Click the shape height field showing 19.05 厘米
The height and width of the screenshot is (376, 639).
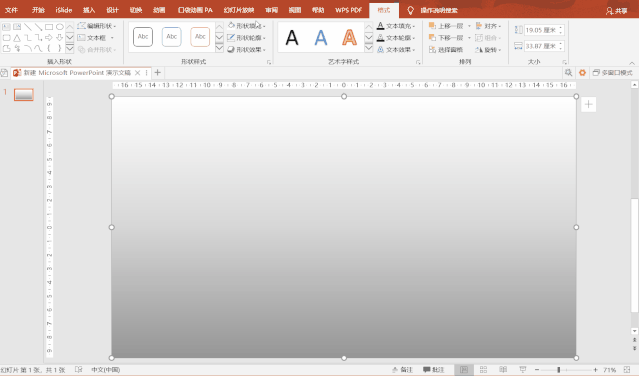(x=544, y=30)
